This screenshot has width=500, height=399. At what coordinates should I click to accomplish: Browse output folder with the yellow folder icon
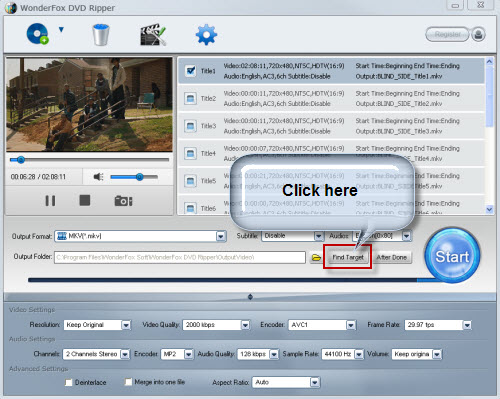[316, 258]
